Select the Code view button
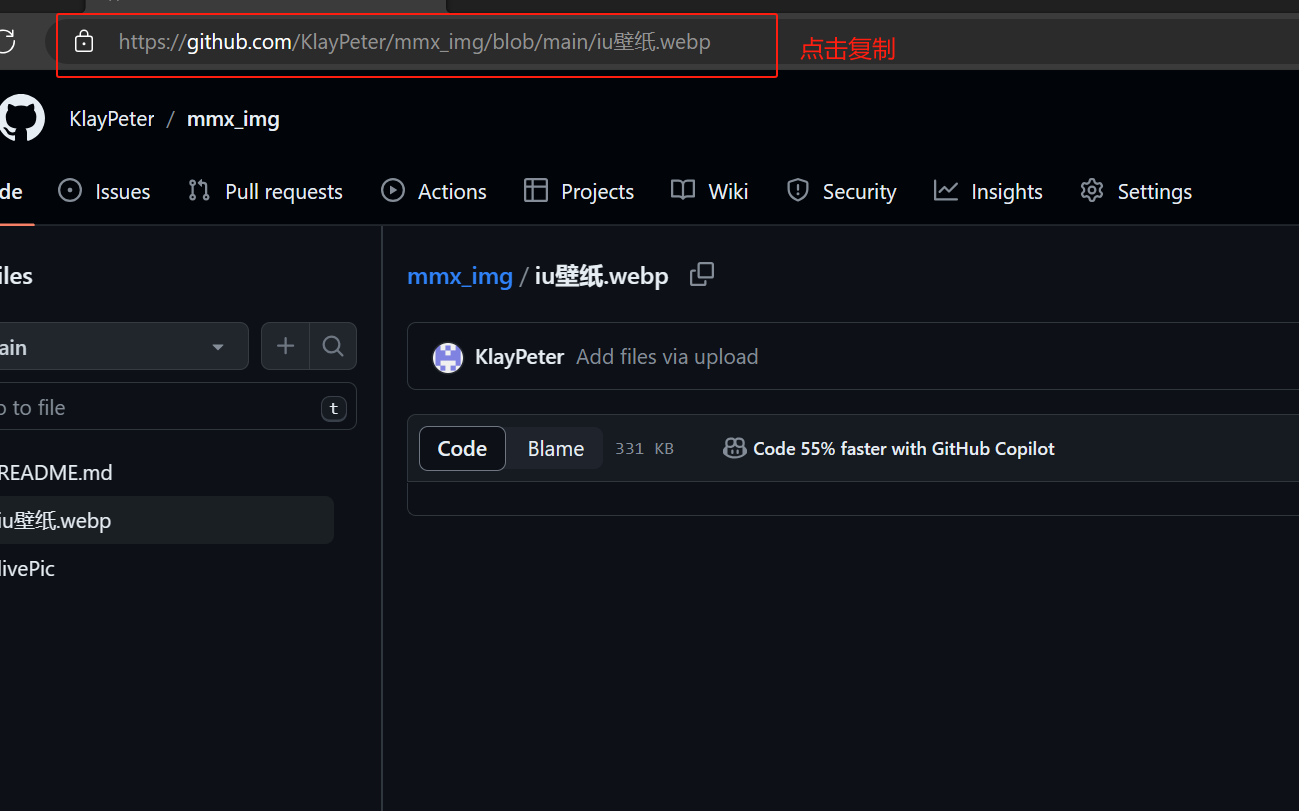1299x811 pixels. [x=462, y=448]
